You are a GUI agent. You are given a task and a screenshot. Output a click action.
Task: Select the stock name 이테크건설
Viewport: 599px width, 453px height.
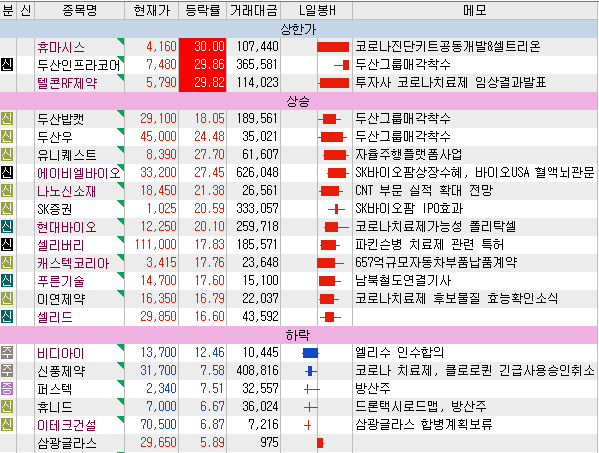tap(66, 425)
